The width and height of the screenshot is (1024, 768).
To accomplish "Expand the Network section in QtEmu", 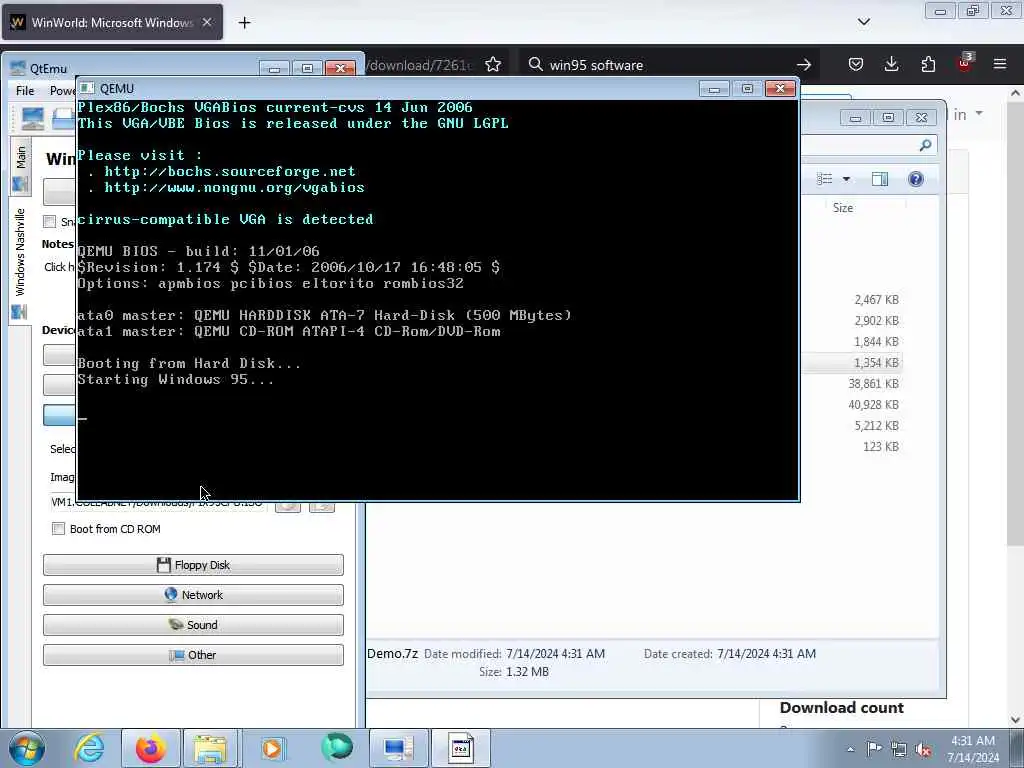I will pos(193,595).
